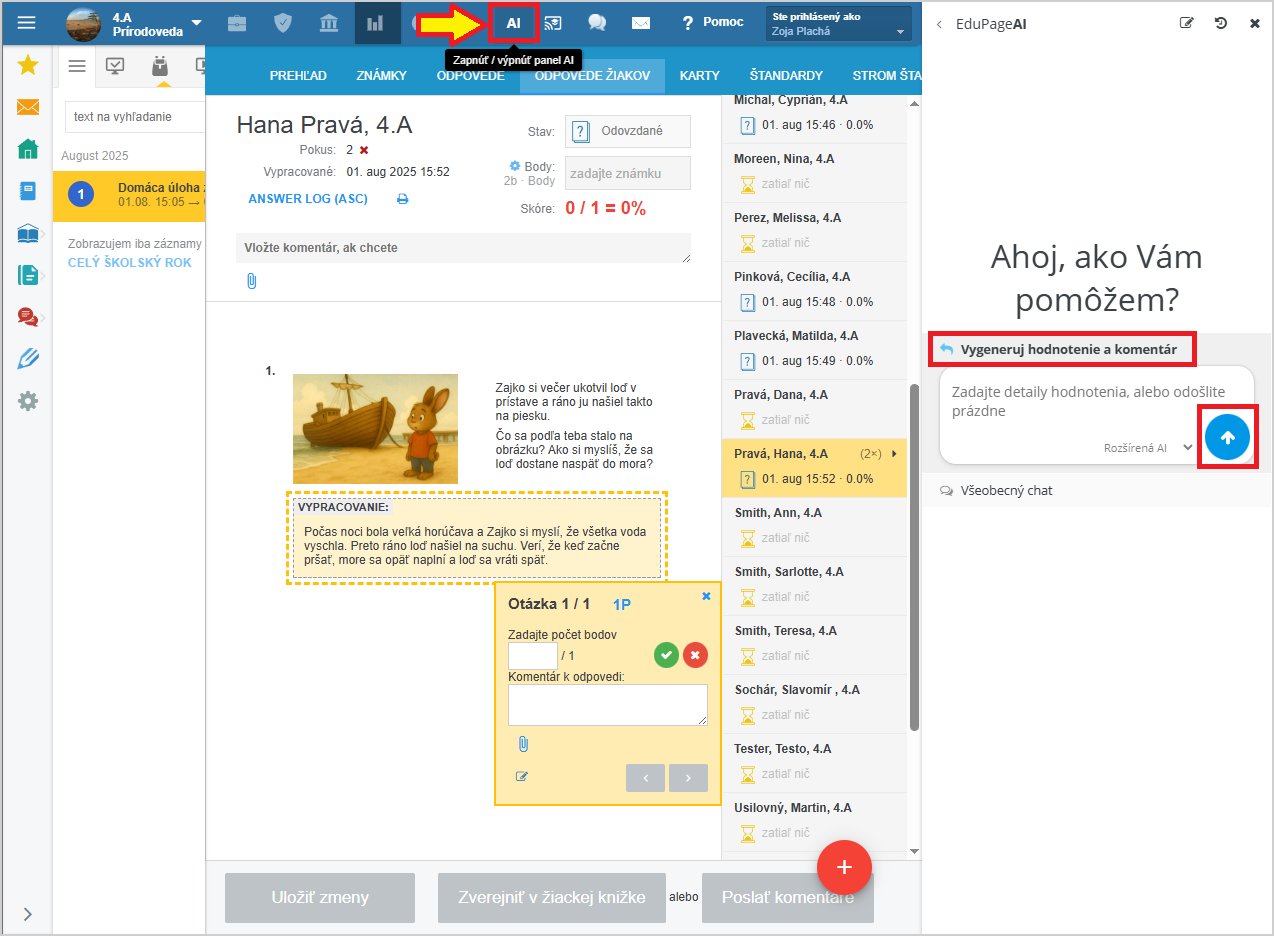Go to the green home icon
1274x936 pixels.
click(x=28, y=149)
